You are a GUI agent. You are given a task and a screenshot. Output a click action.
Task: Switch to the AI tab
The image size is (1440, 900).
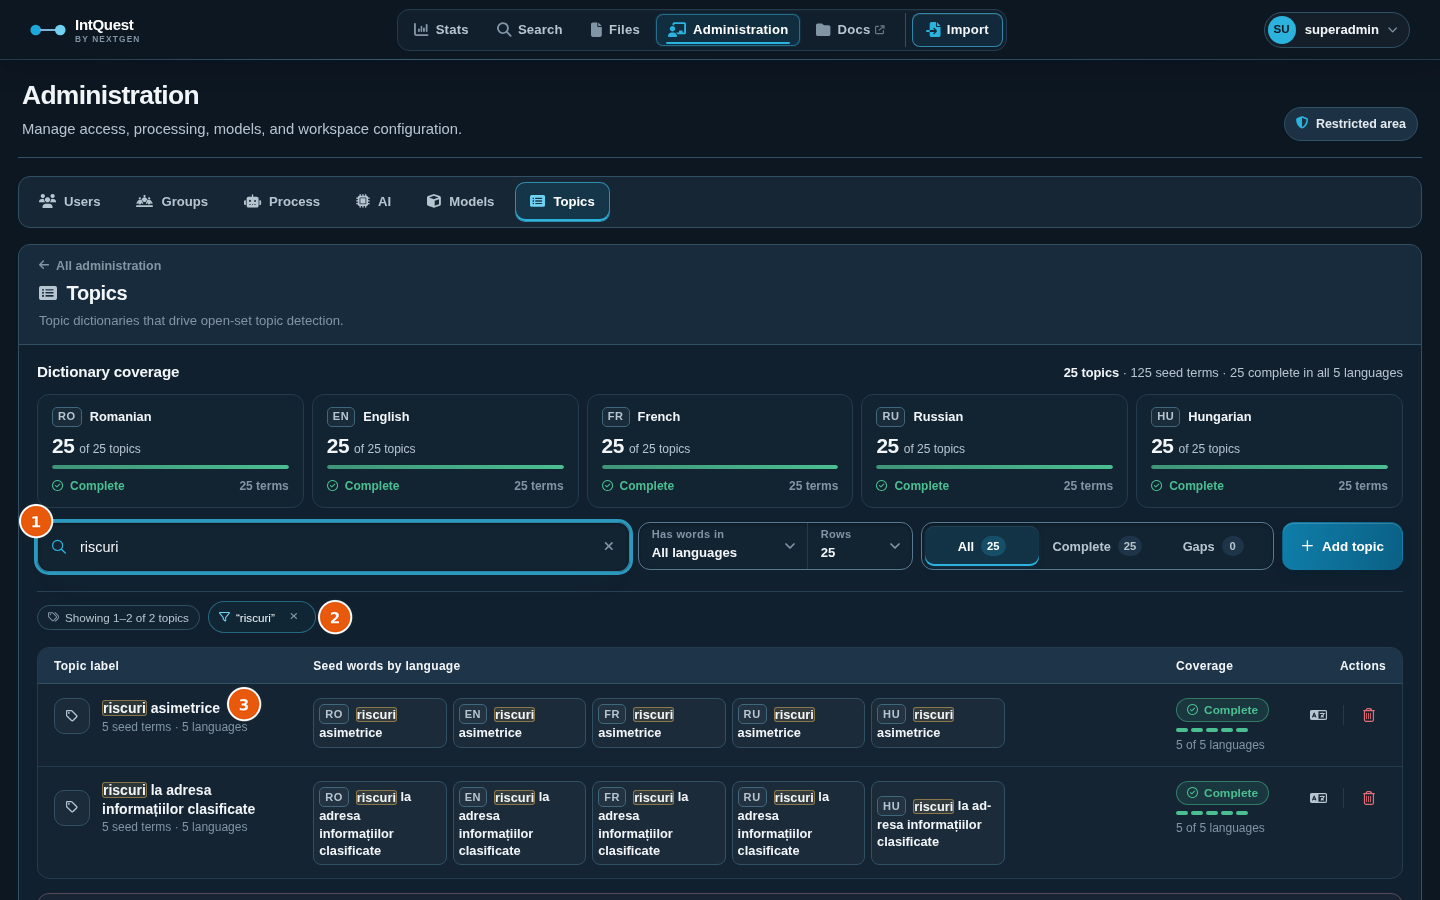tap(373, 202)
